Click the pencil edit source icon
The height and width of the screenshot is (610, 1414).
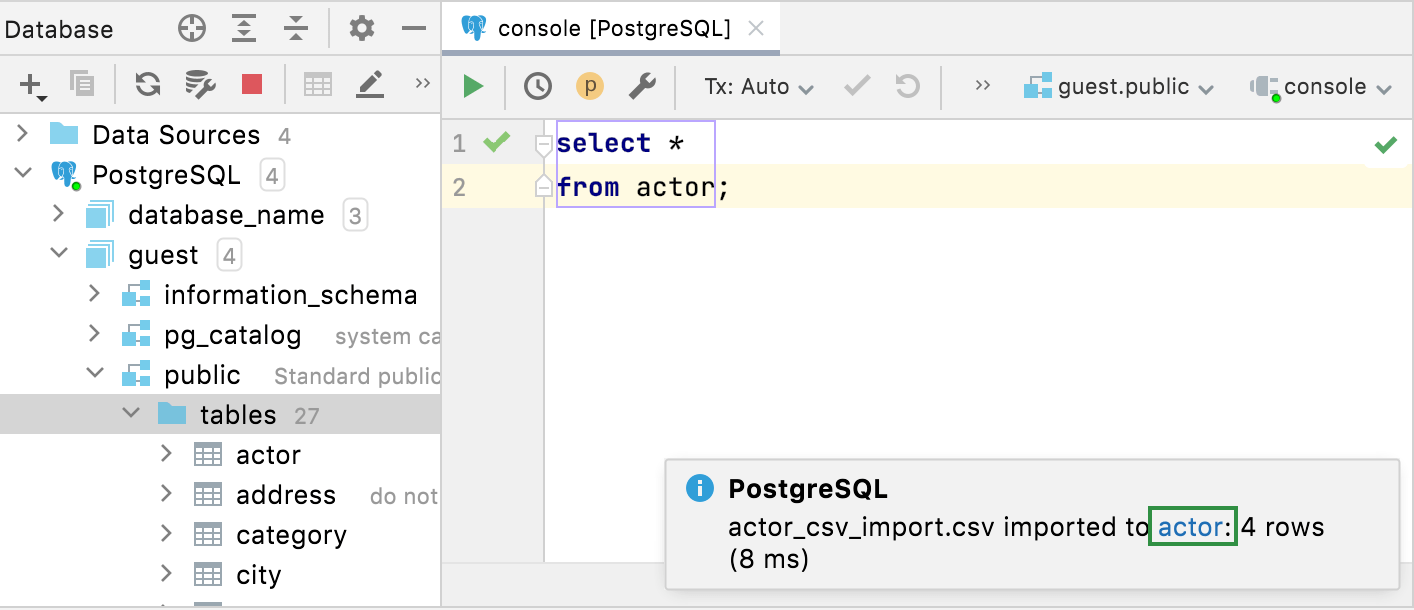coord(371,85)
